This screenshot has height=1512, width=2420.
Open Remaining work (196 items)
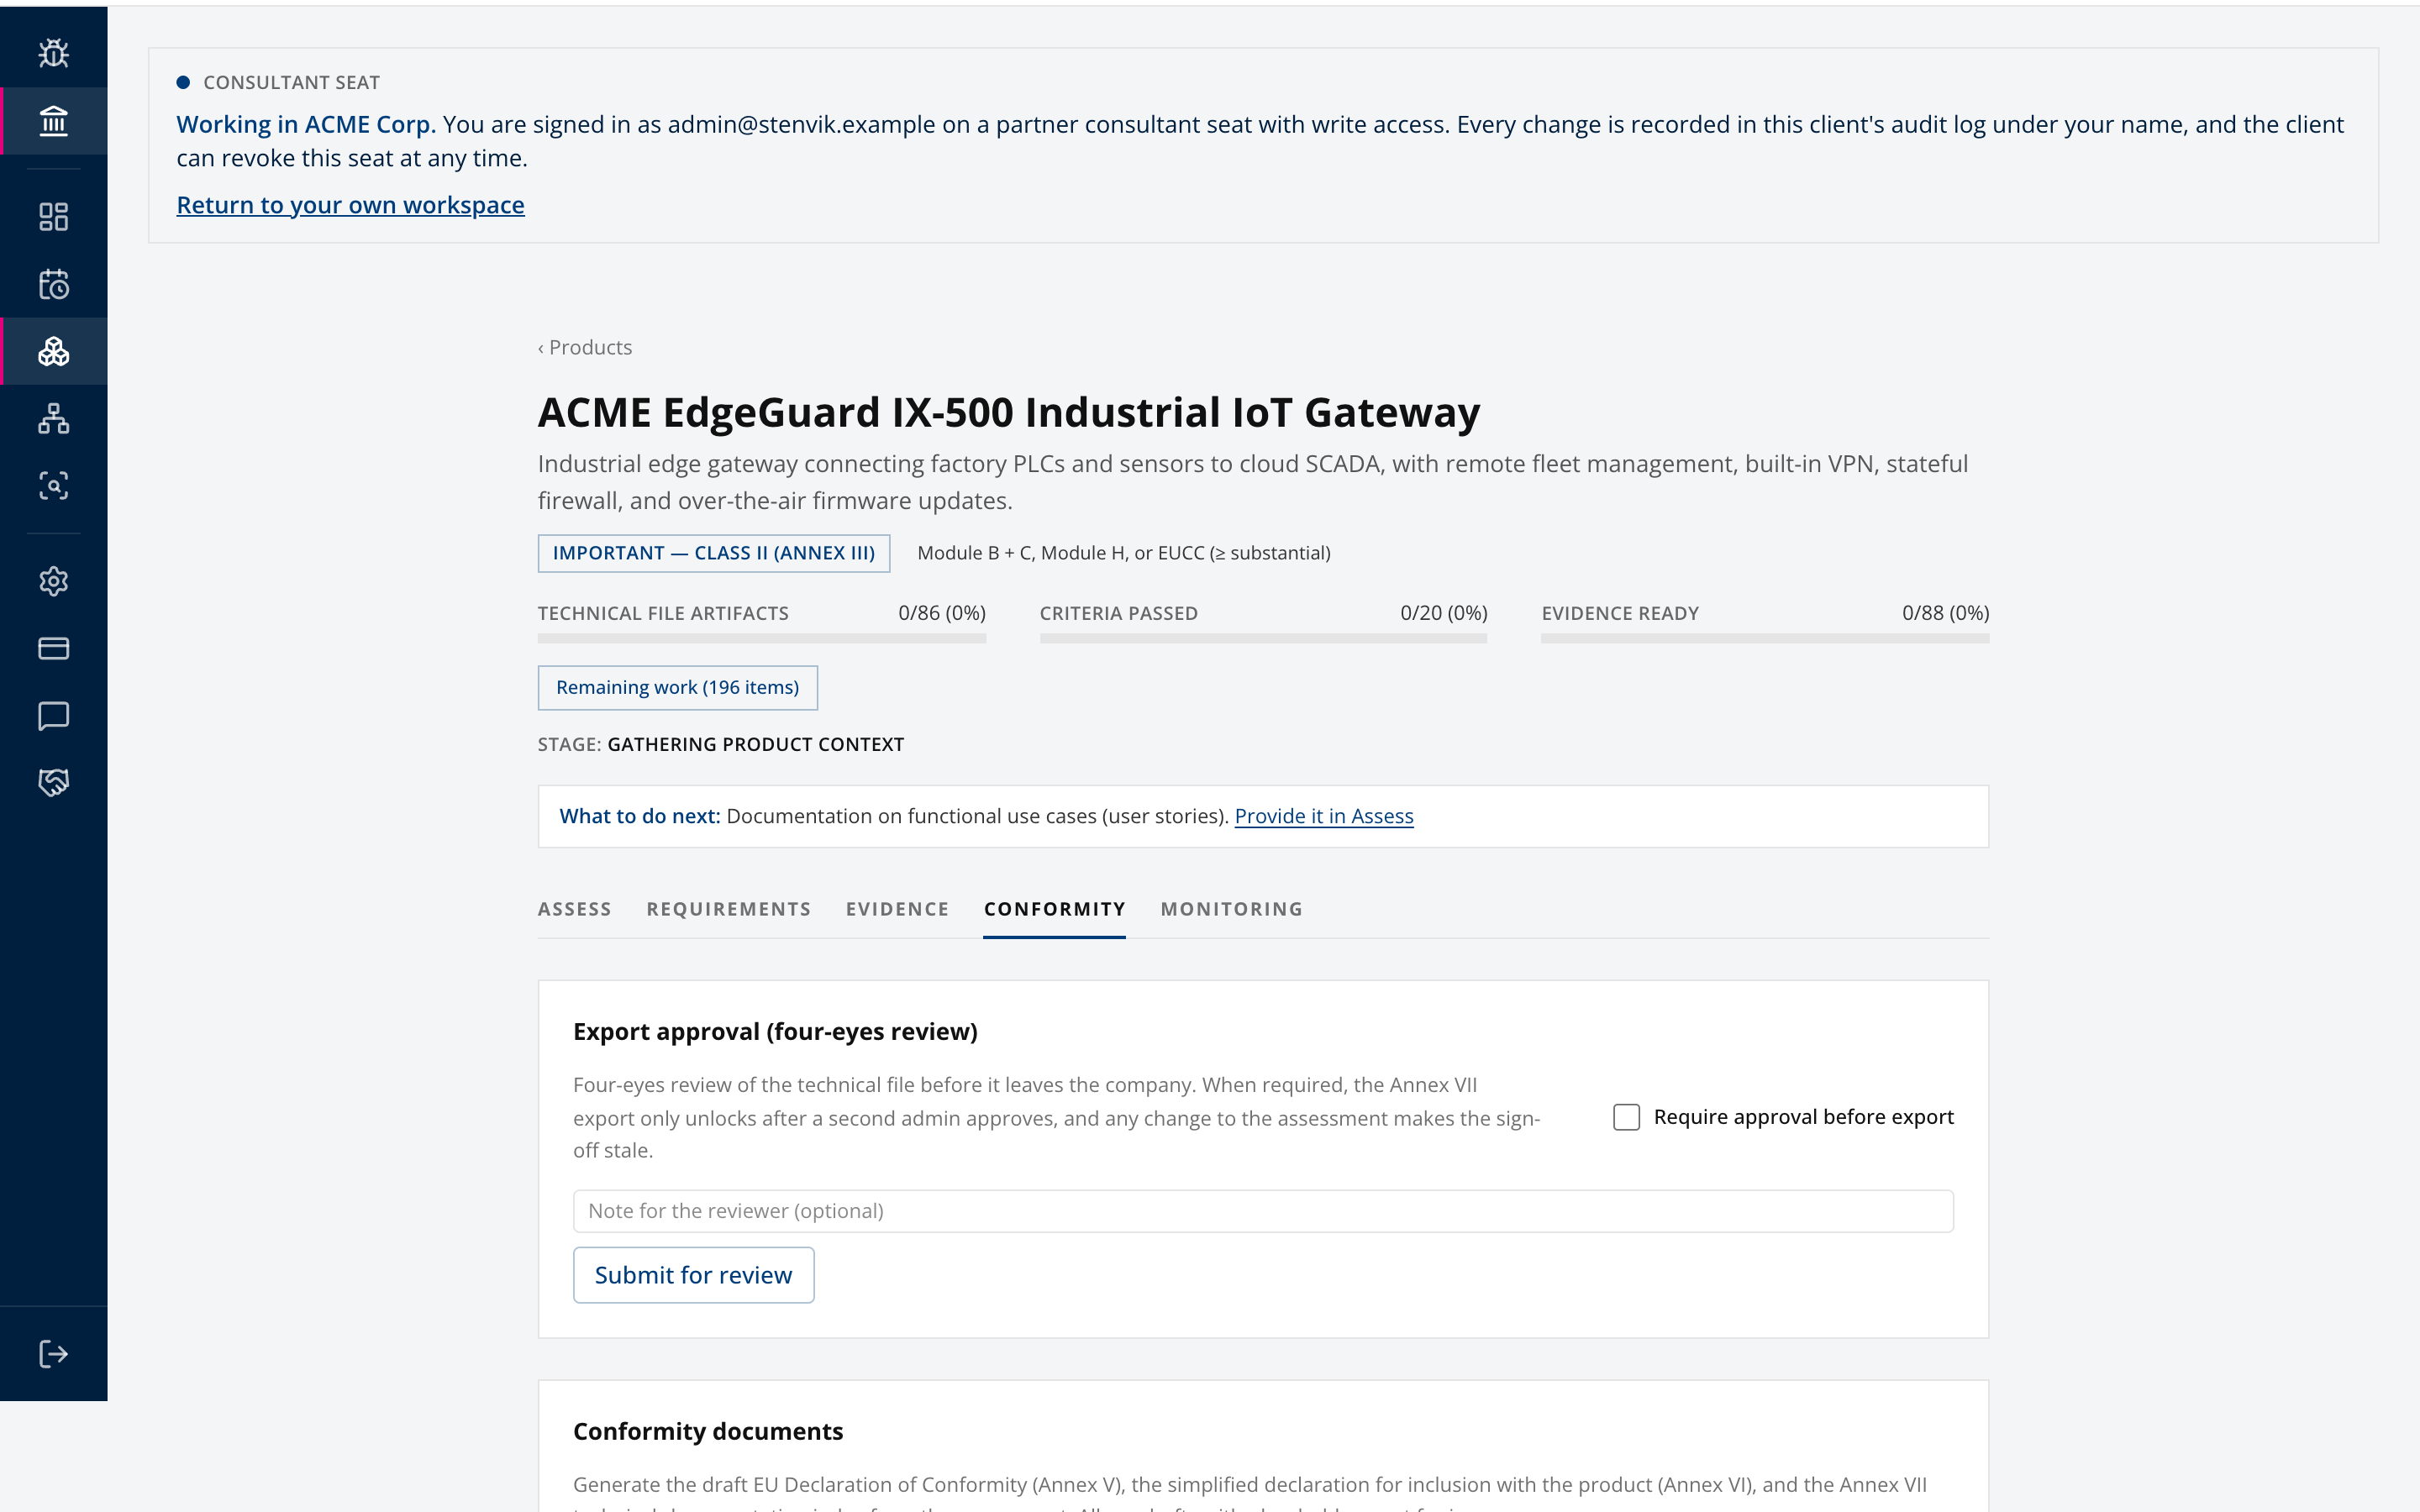tap(677, 688)
